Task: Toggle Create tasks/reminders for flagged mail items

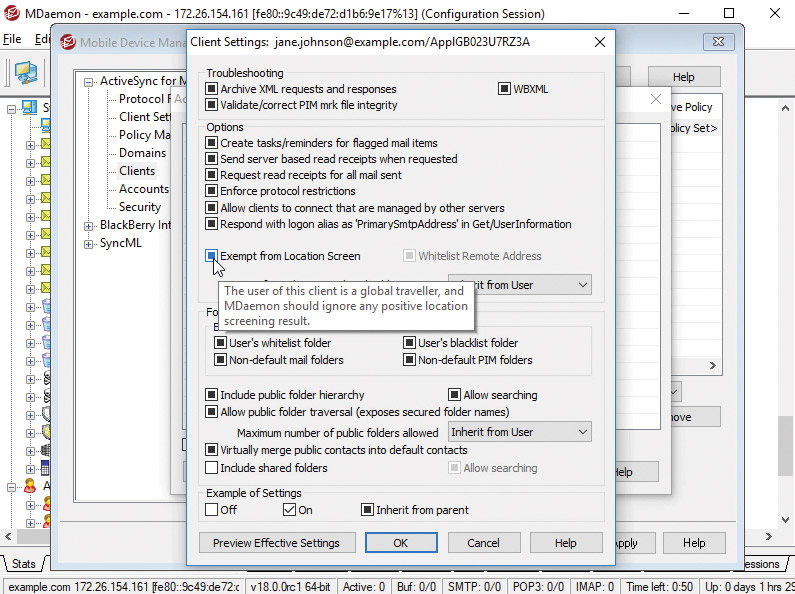Action: click(x=211, y=143)
